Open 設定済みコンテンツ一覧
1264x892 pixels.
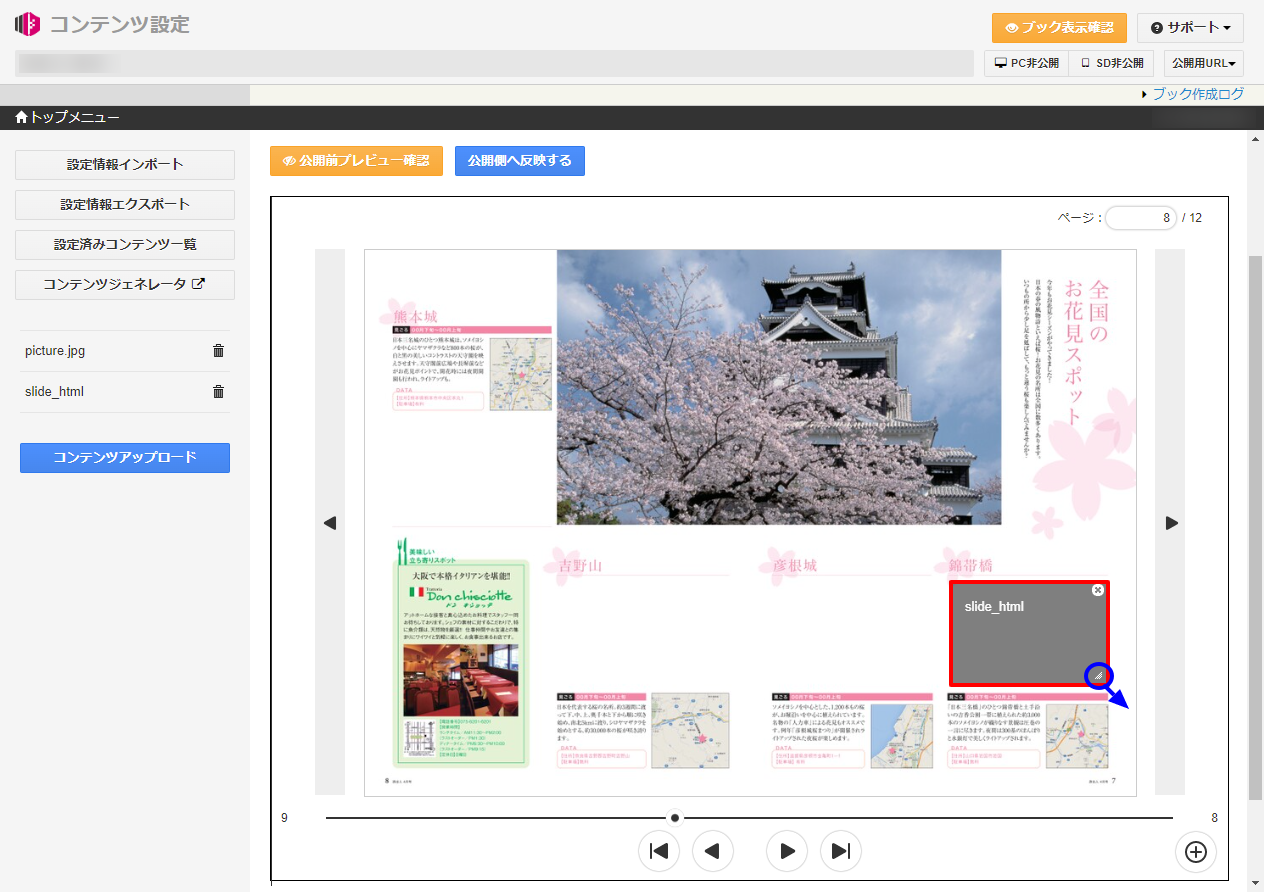click(125, 244)
